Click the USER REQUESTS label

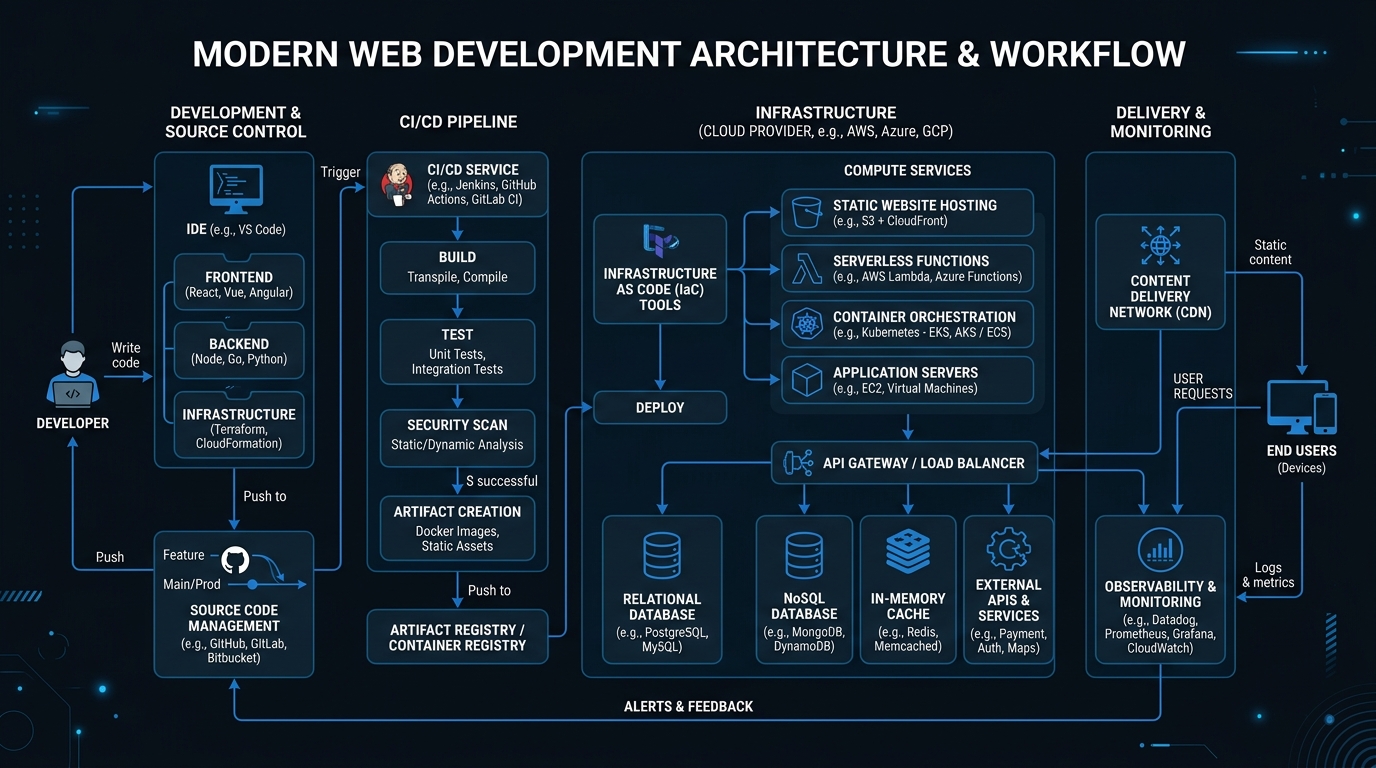(1203, 386)
